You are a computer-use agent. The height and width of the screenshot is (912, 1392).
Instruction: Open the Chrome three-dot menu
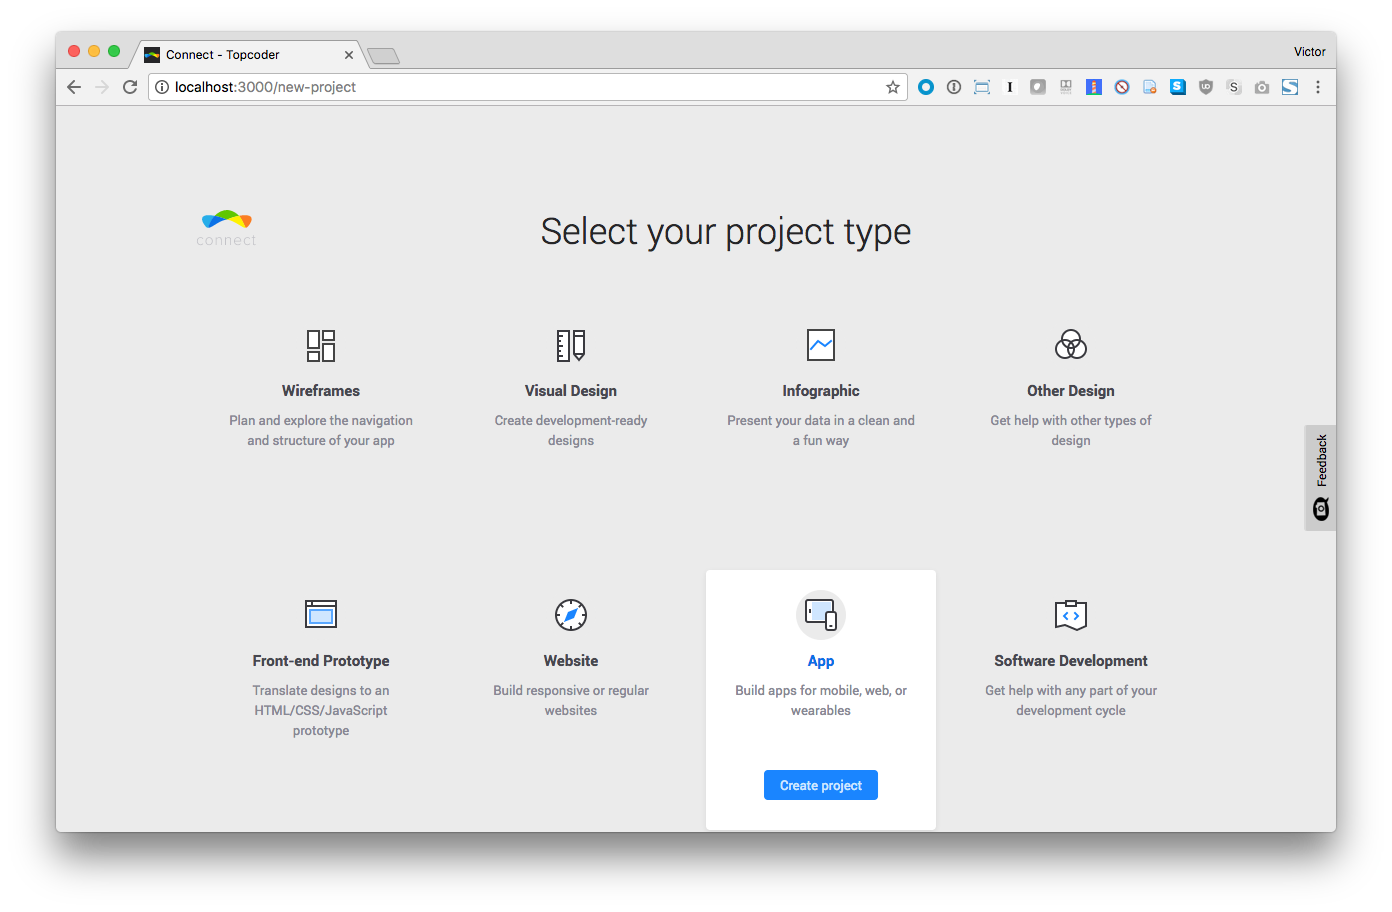pyautogui.click(x=1318, y=87)
